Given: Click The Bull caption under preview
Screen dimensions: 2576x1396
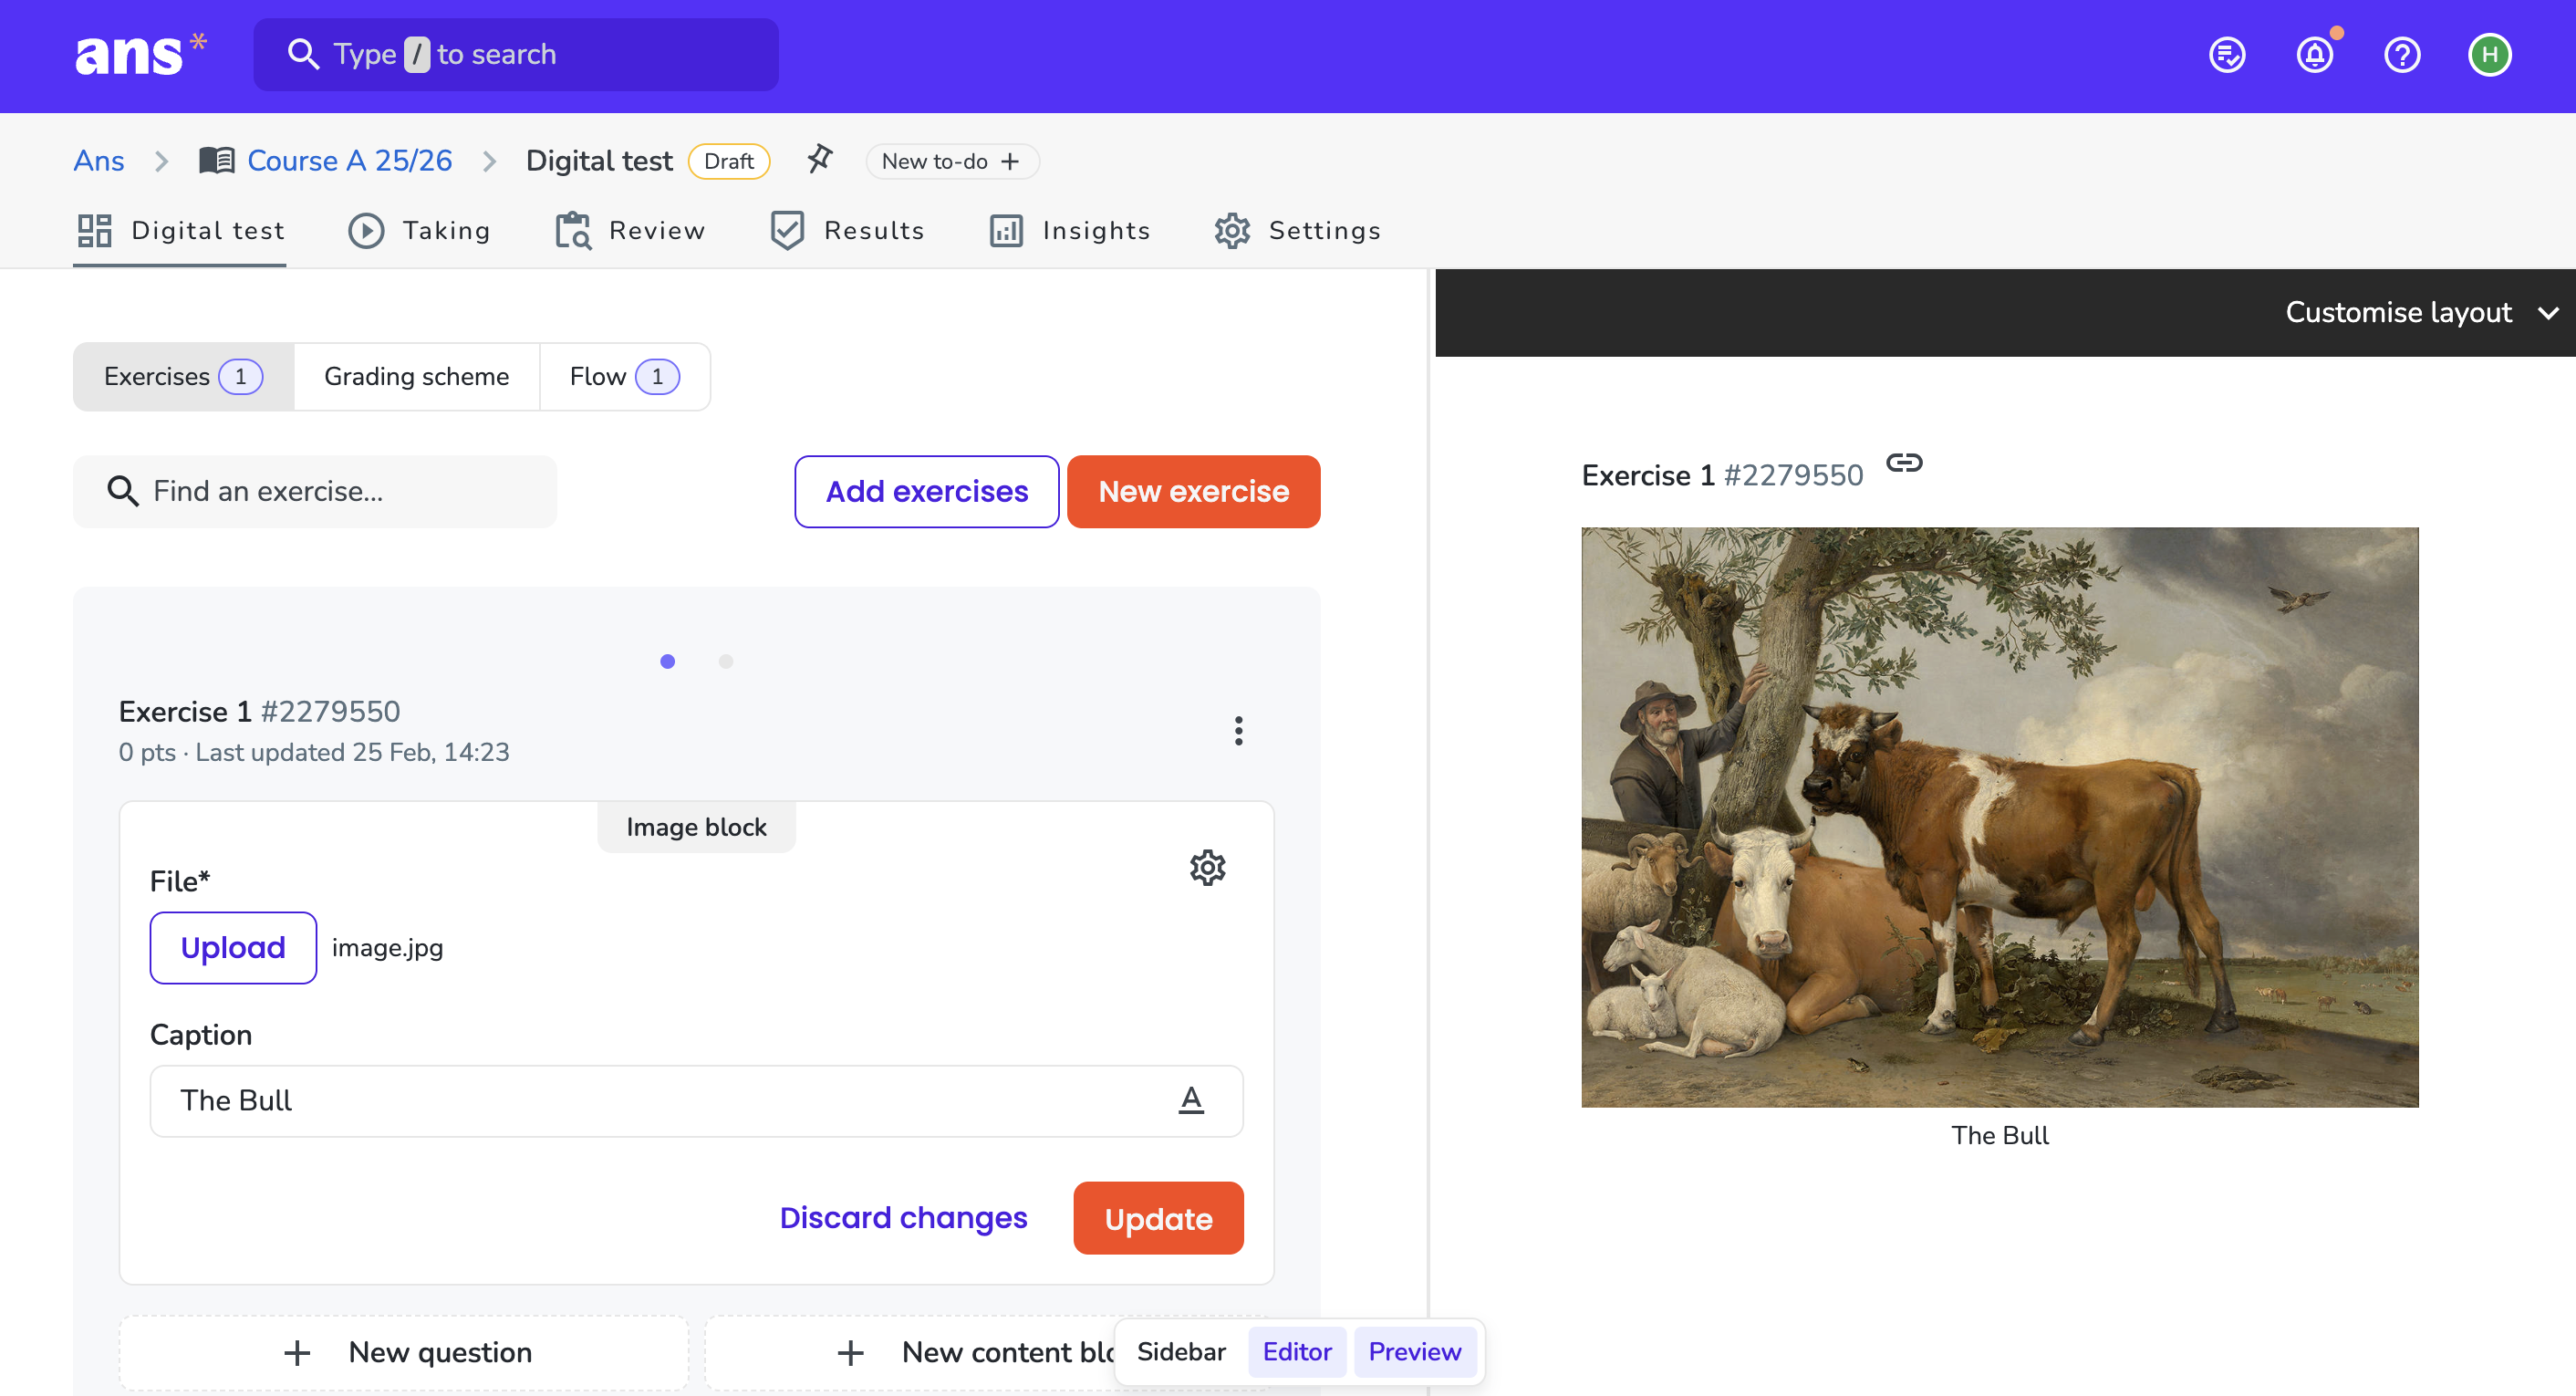Looking at the screenshot, I should [2000, 1136].
